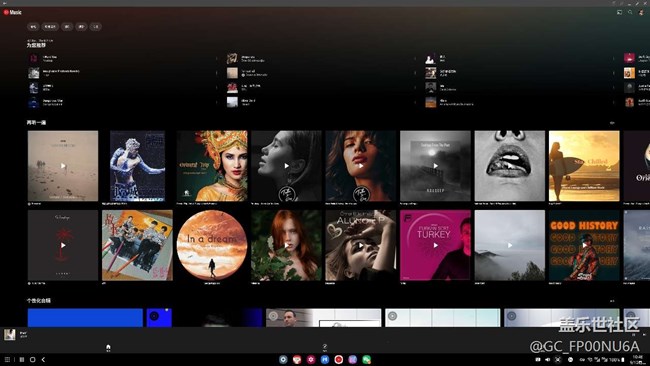
Task: Play the 'In a dream' circular album
Action: pos(212,245)
